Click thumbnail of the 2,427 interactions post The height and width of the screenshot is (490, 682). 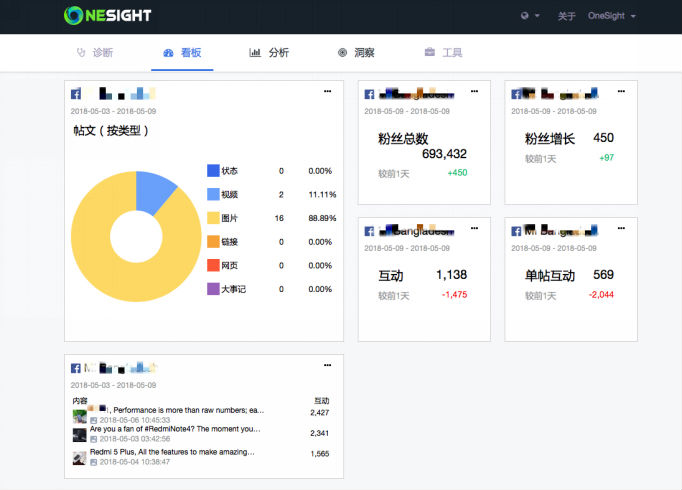point(80,416)
